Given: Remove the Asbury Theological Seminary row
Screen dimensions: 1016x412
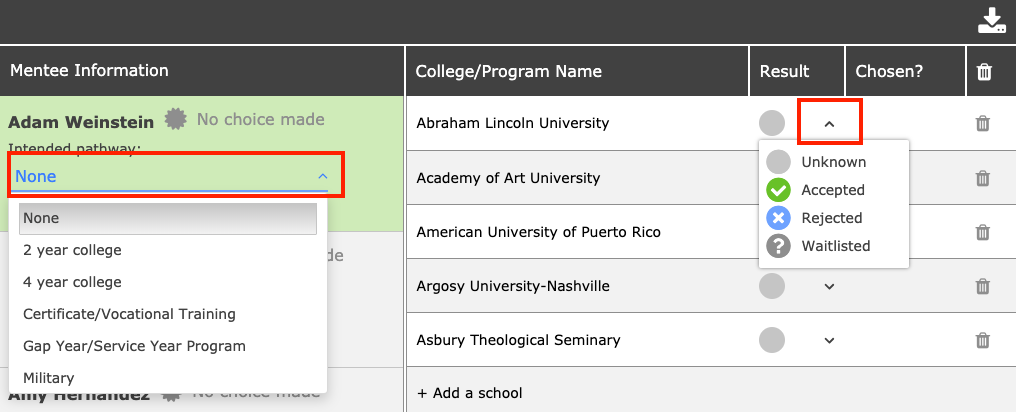Looking at the screenshot, I should (983, 340).
